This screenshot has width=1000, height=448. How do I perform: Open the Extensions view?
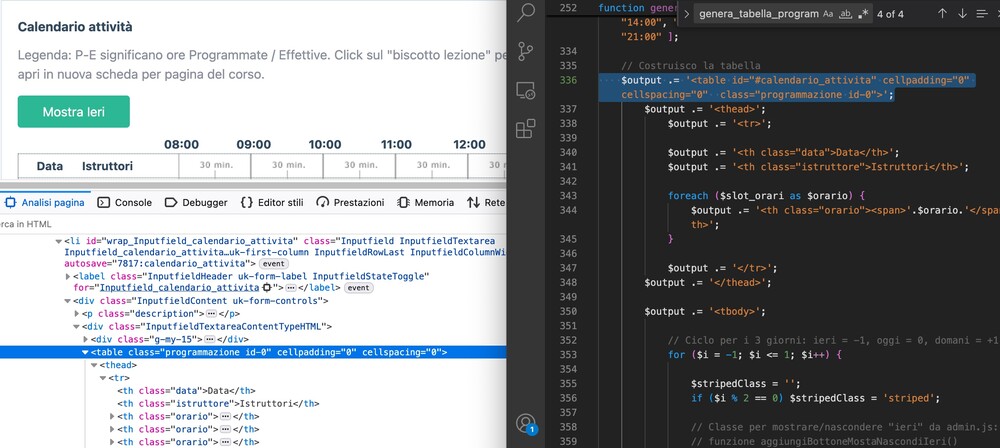click(526, 129)
